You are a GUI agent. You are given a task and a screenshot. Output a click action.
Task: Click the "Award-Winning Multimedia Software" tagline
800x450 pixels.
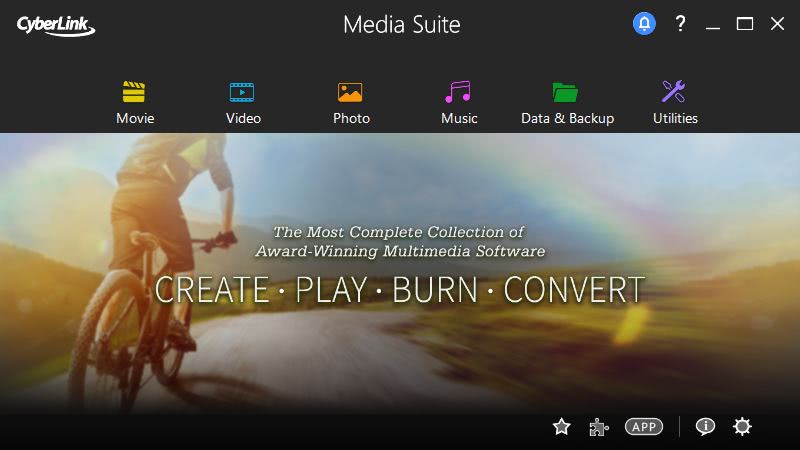point(401,251)
